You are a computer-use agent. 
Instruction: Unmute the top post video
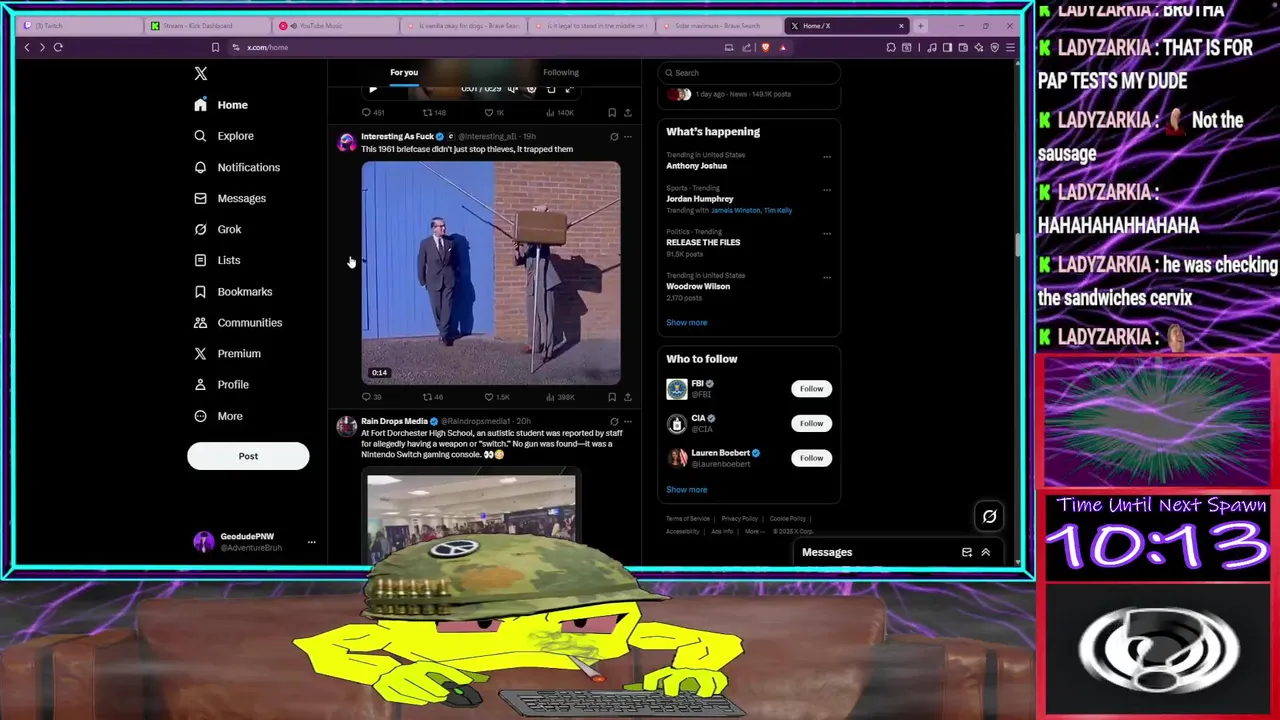point(512,89)
